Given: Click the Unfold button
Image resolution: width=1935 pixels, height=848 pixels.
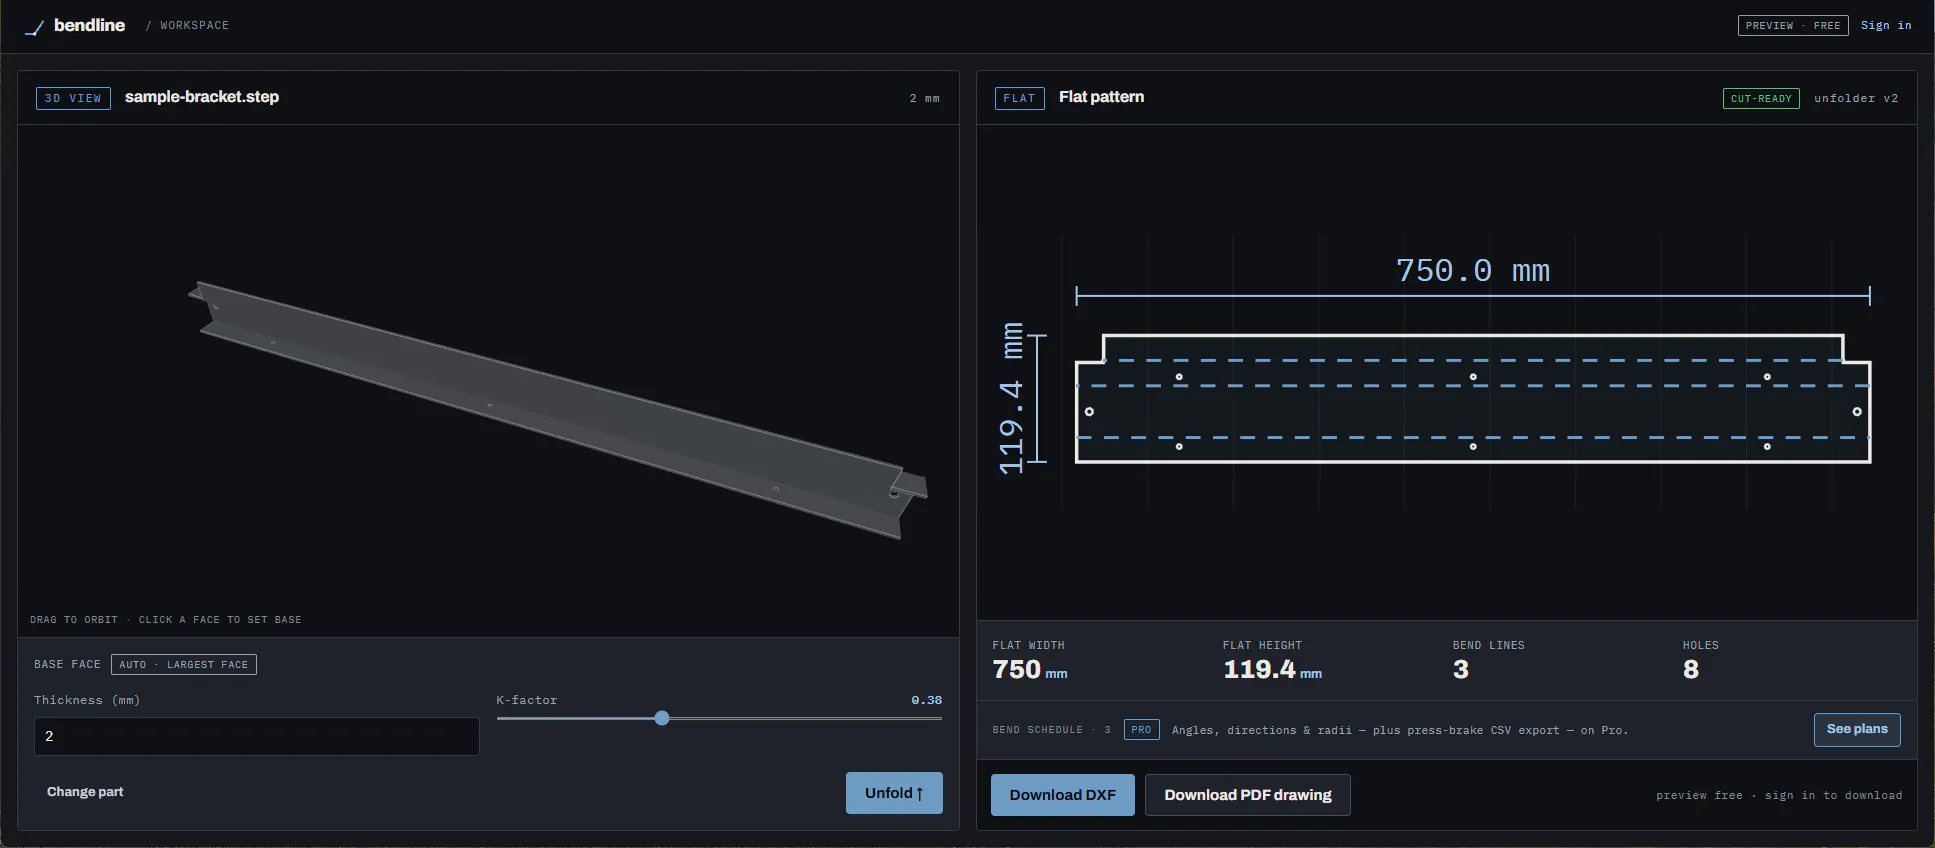Looking at the screenshot, I should click(x=894, y=793).
